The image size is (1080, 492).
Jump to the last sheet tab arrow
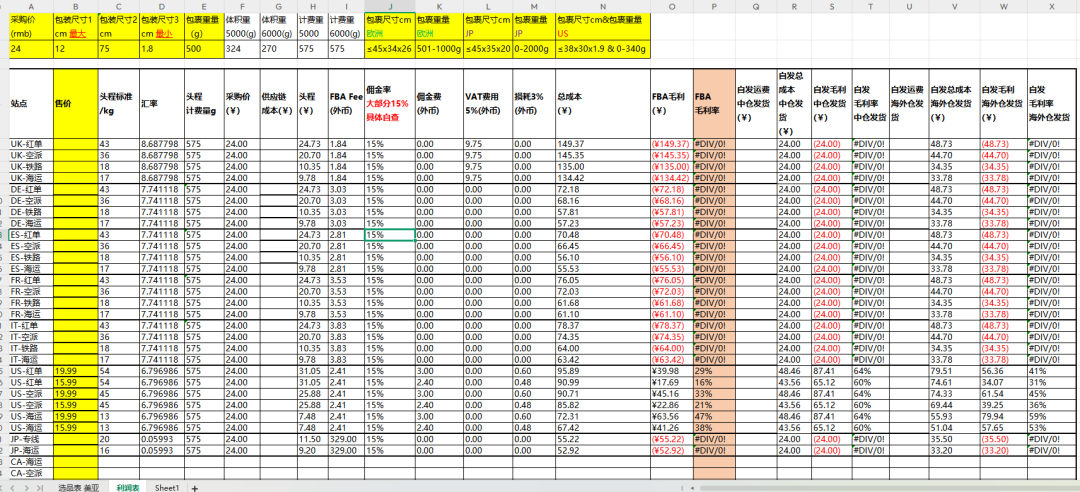(40, 487)
